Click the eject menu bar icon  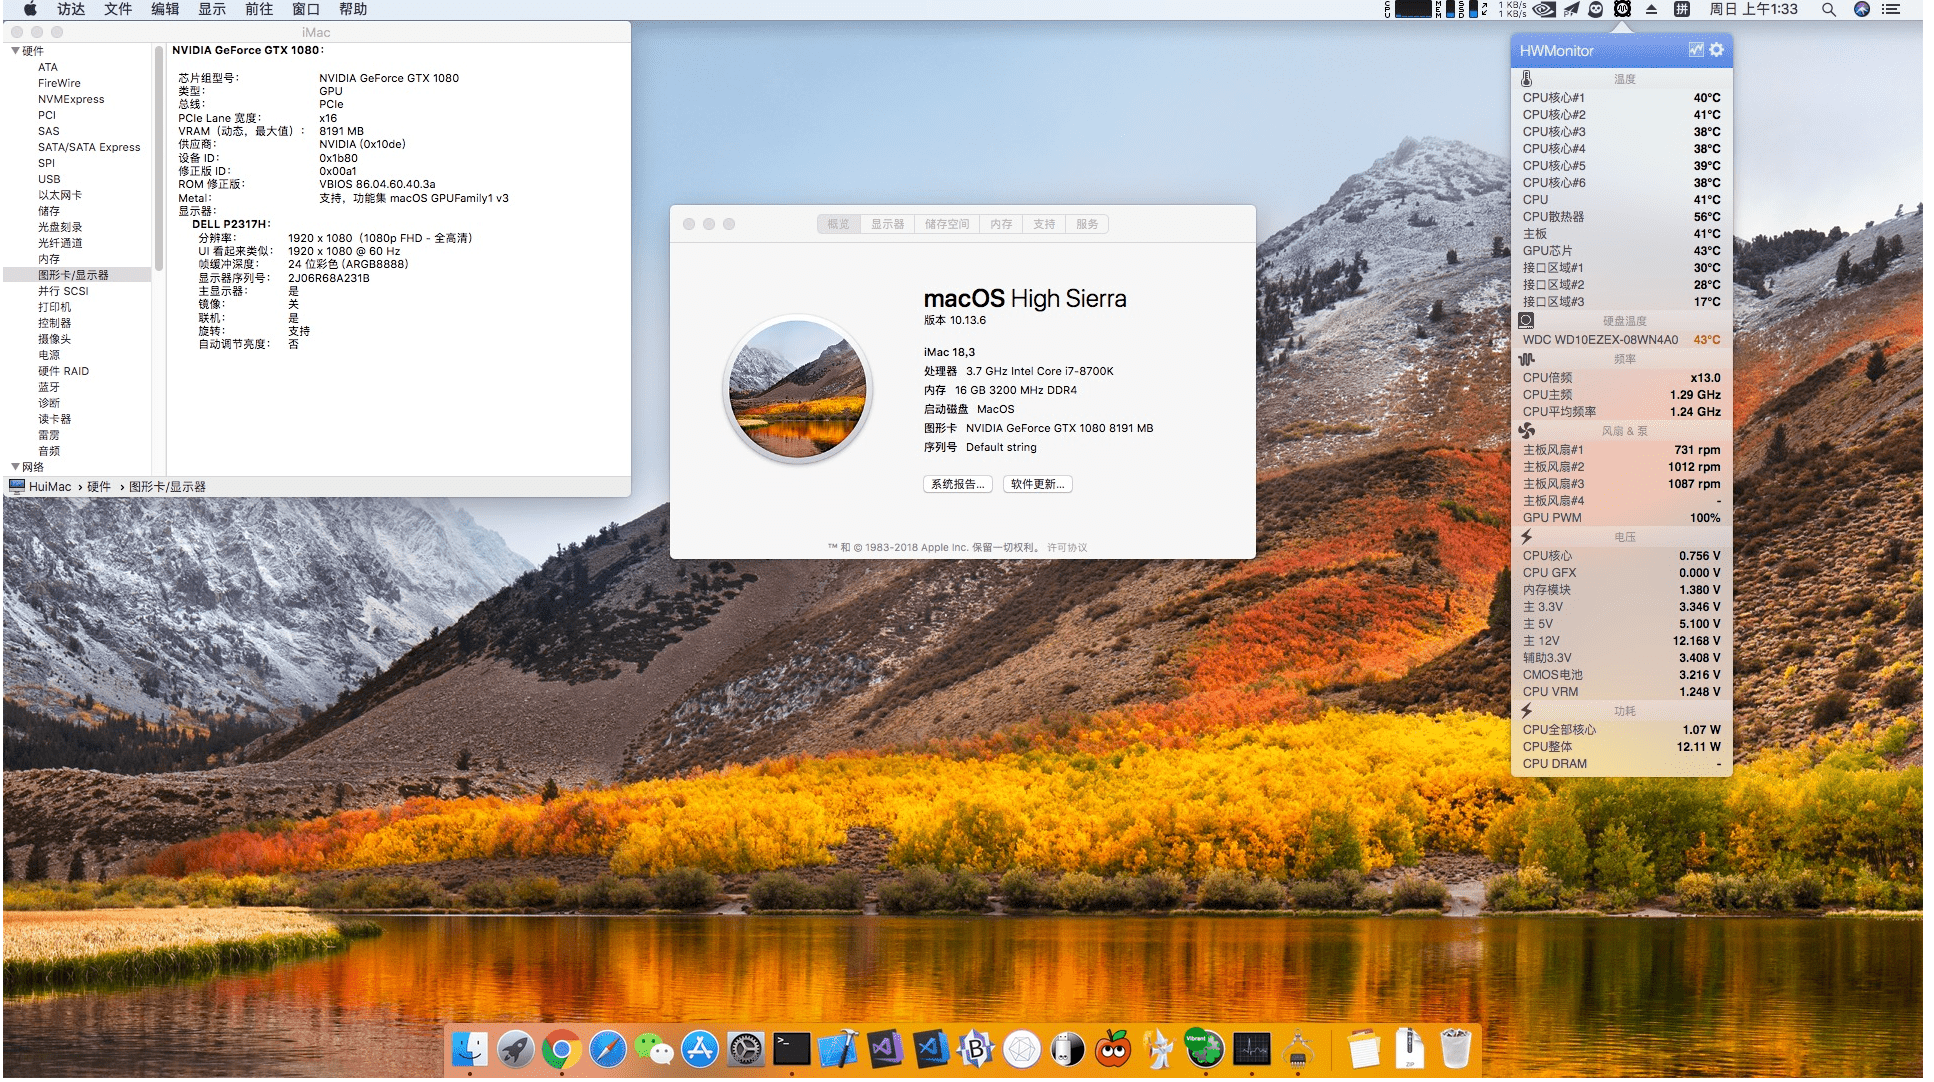(x=1651, y=9)
